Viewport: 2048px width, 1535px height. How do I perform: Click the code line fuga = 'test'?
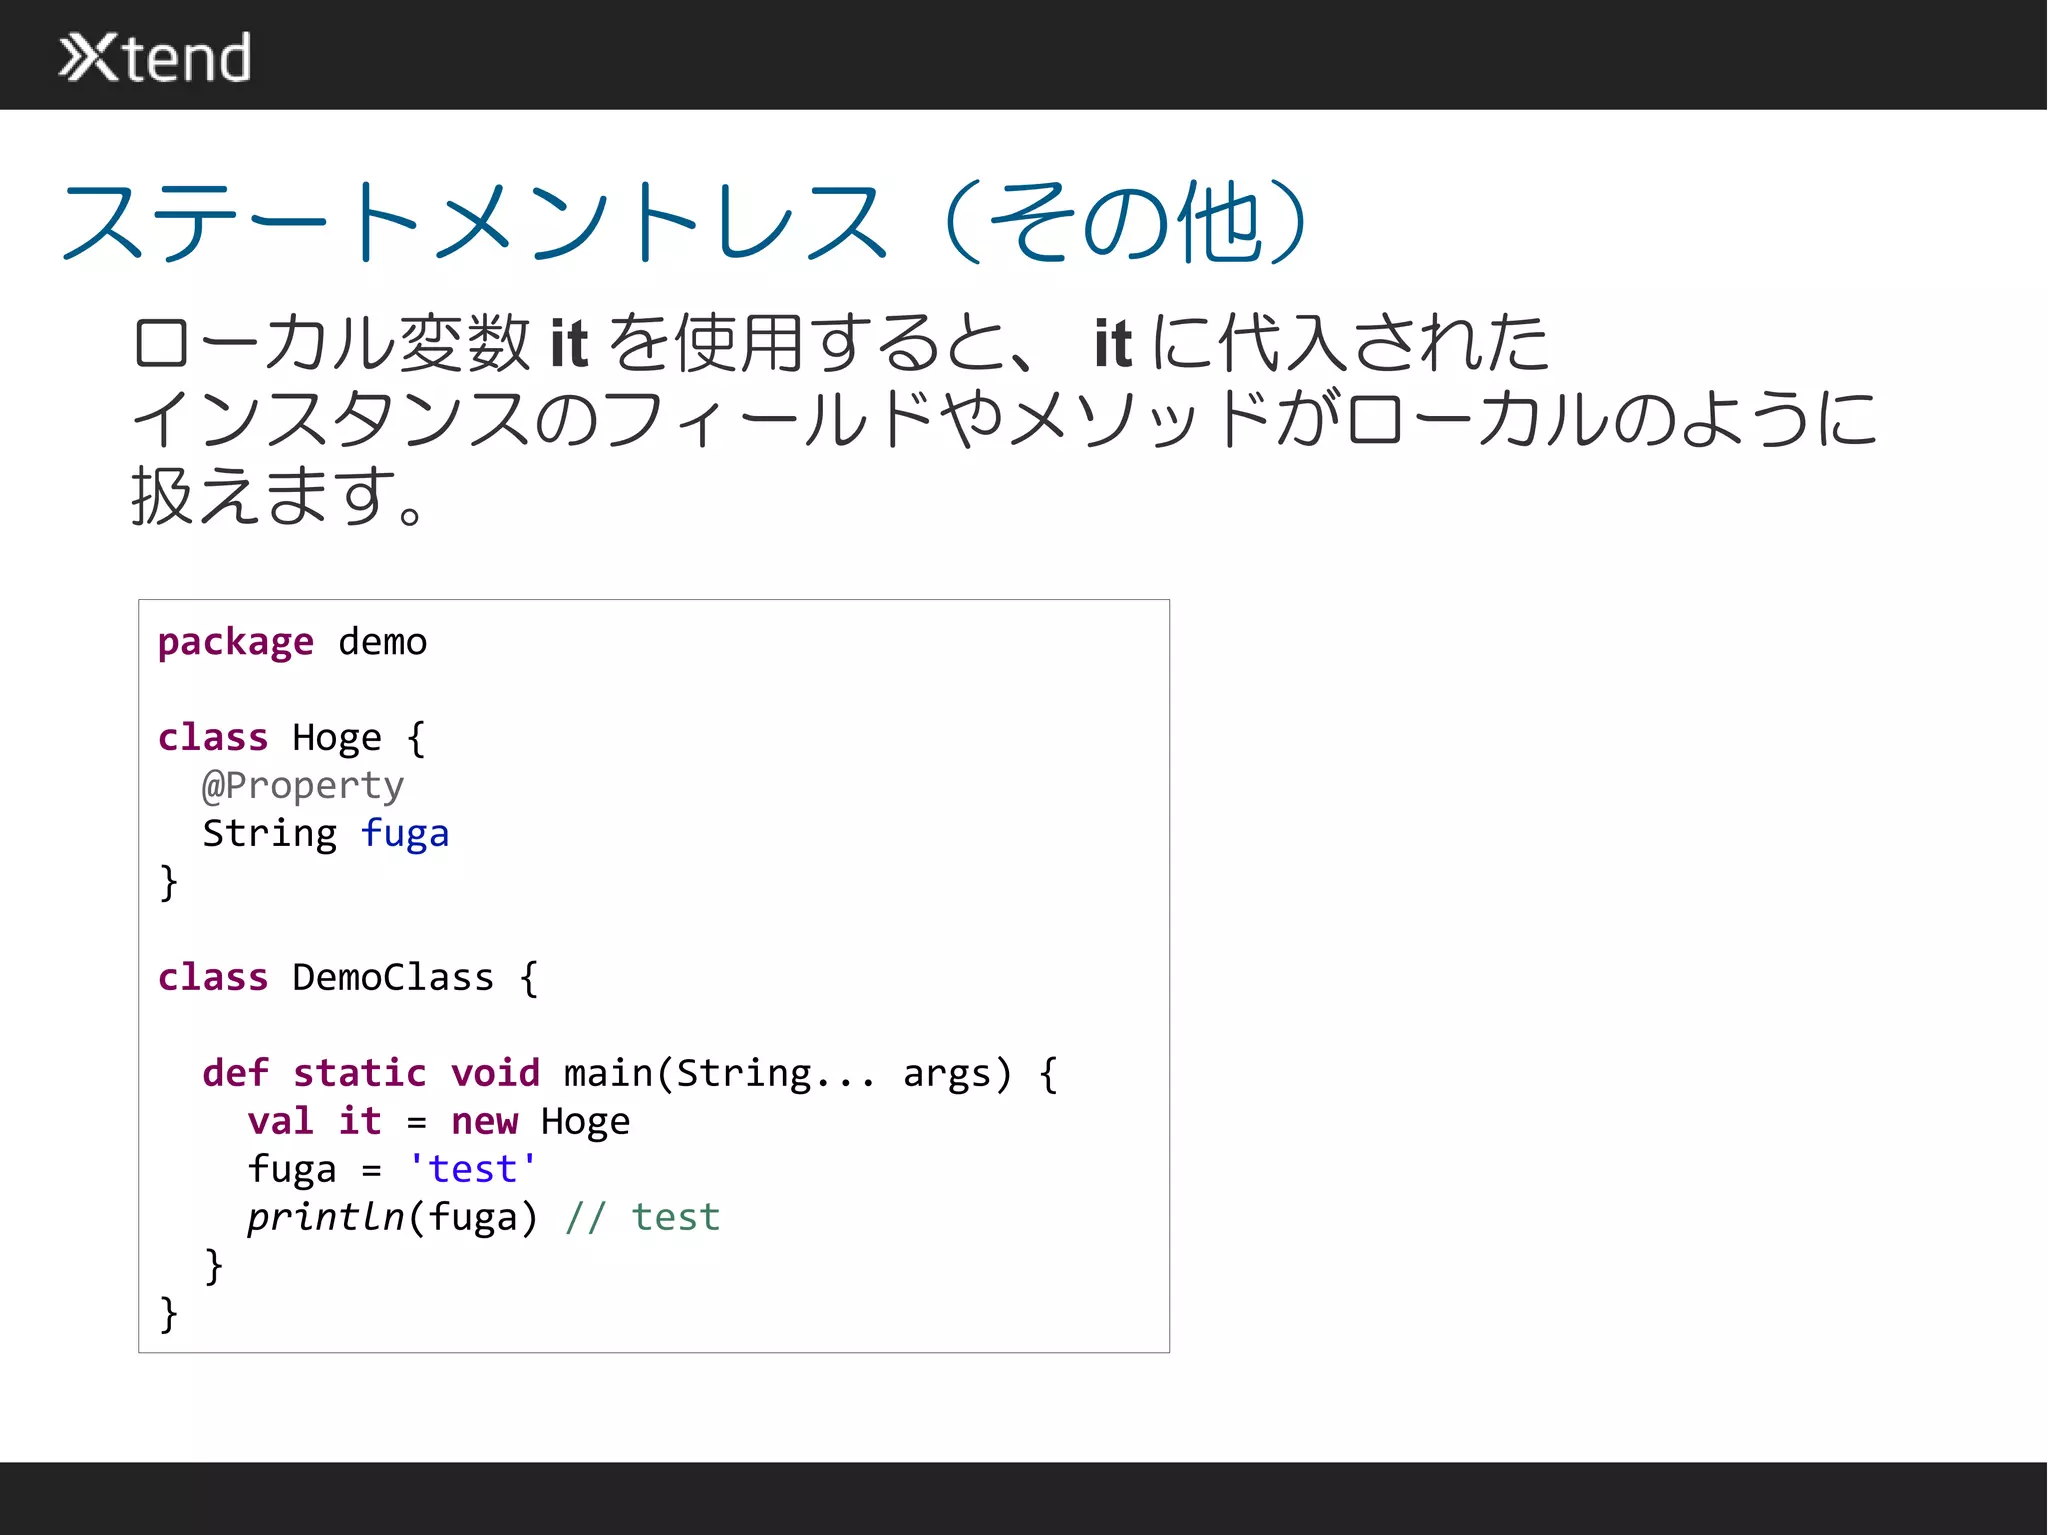393,1170
